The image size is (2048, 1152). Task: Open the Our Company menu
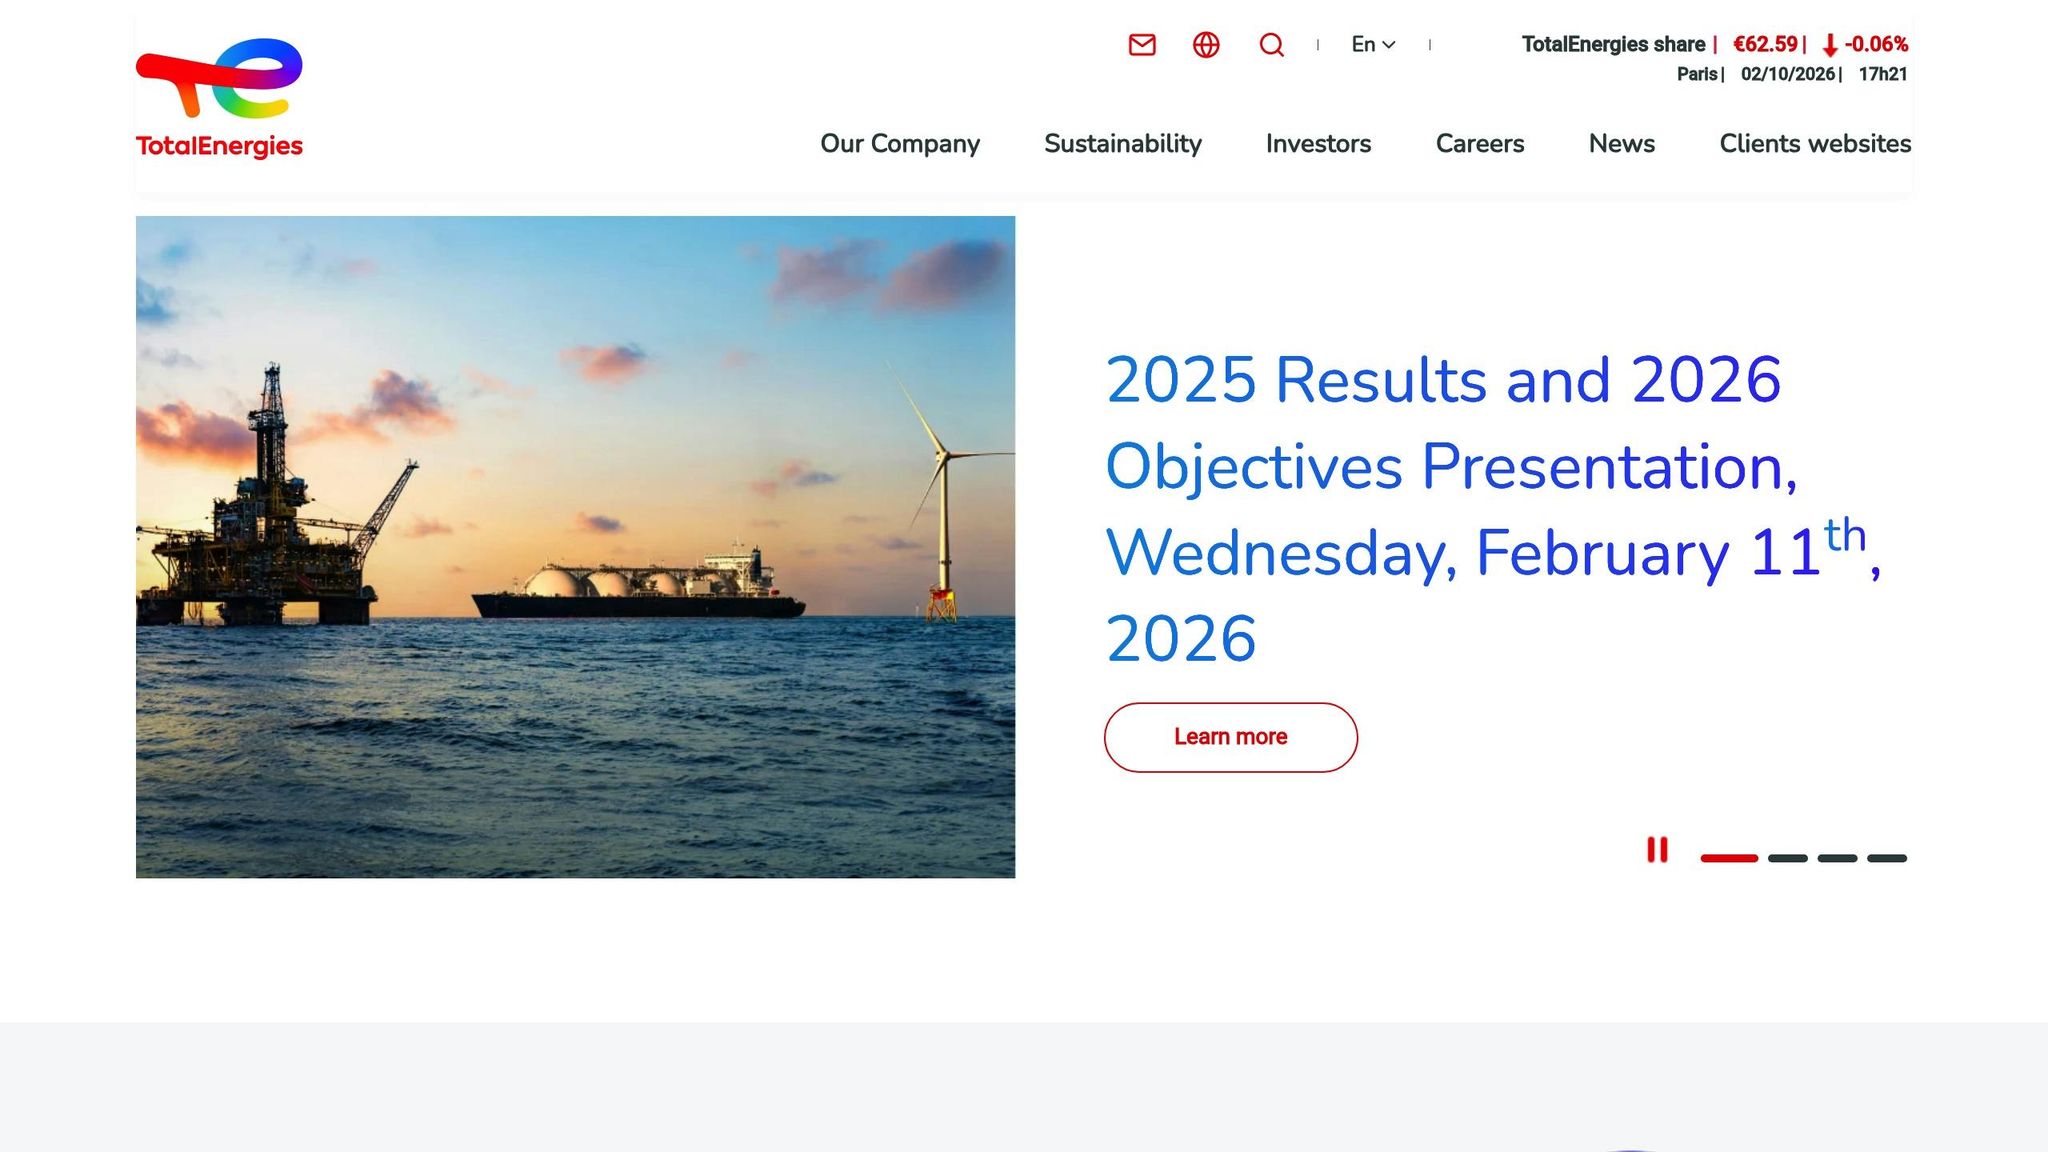(x=900, y=144)
